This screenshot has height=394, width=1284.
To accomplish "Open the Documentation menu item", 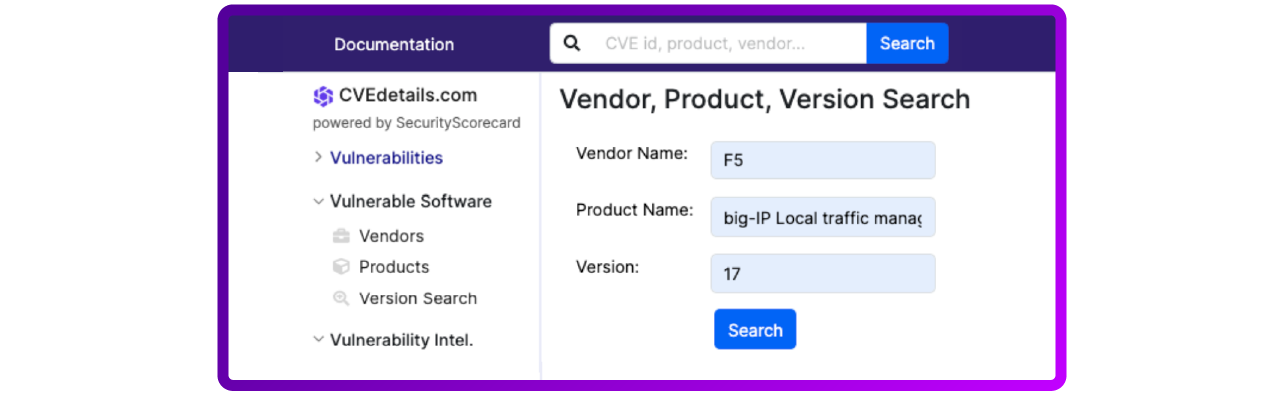I will tap(394, 44).
